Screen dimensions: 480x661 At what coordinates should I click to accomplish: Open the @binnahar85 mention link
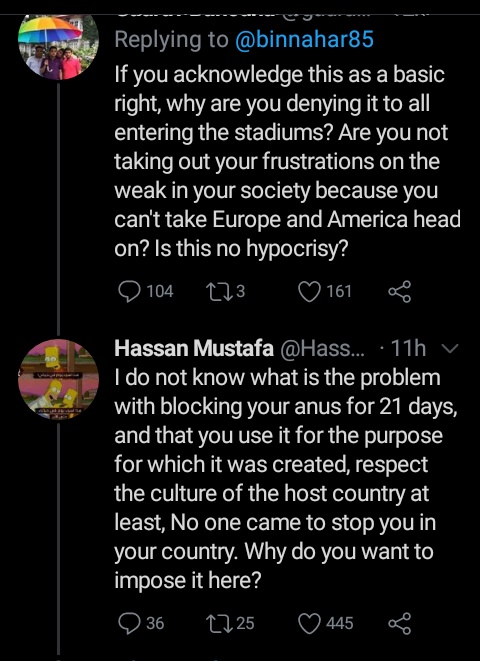304,40
